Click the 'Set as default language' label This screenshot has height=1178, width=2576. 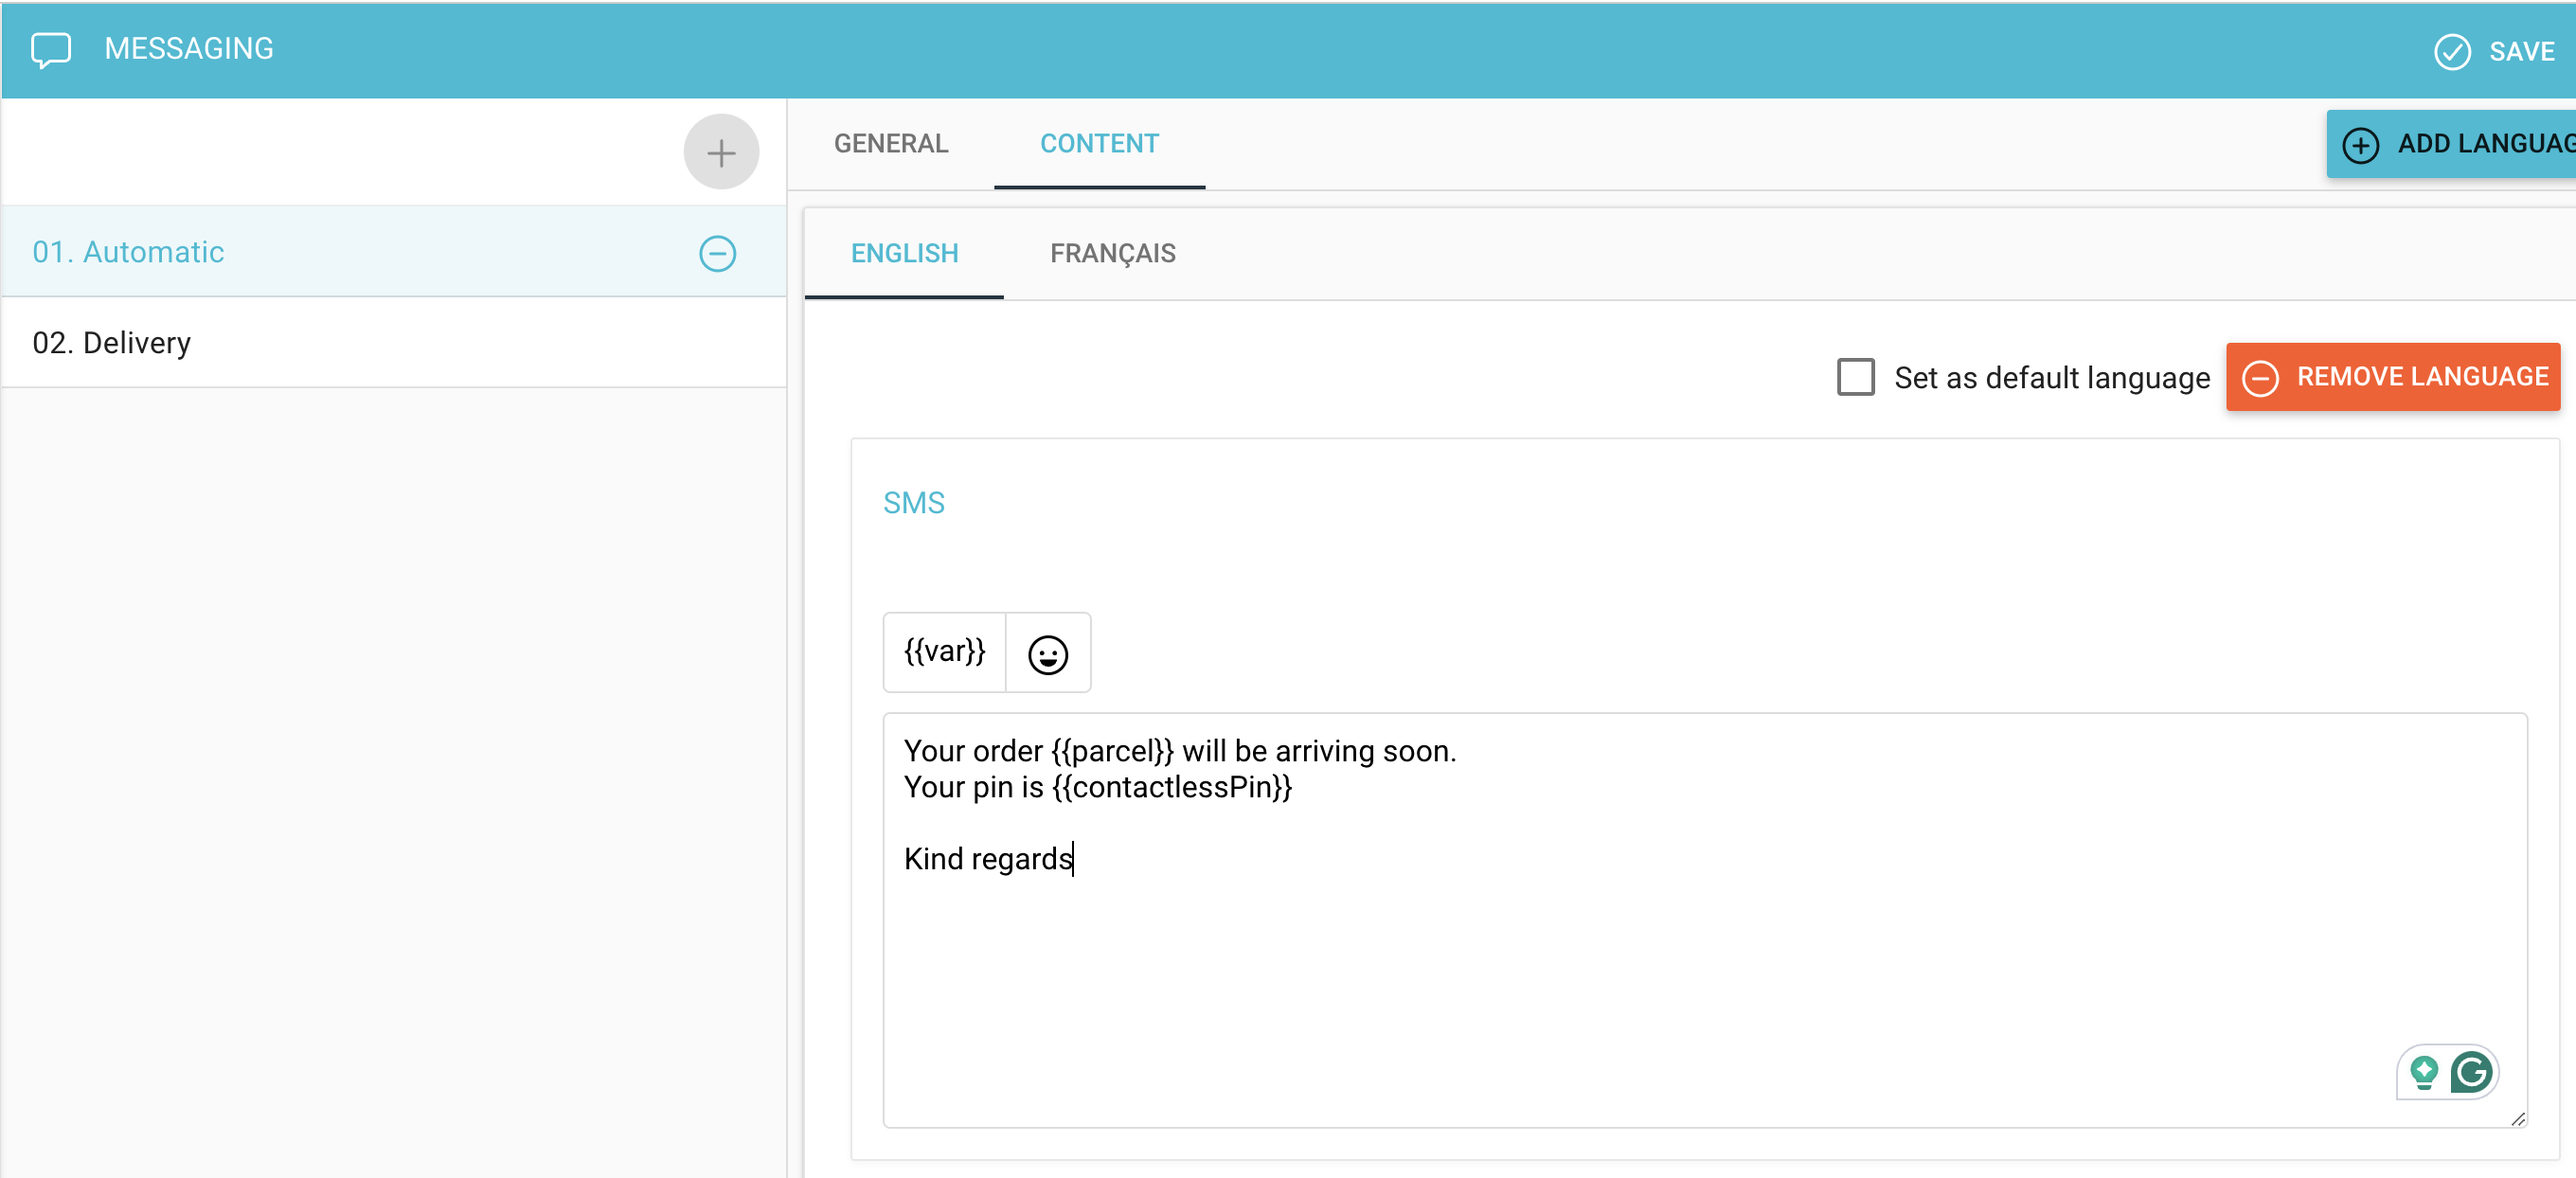(x=2052, y=378)
